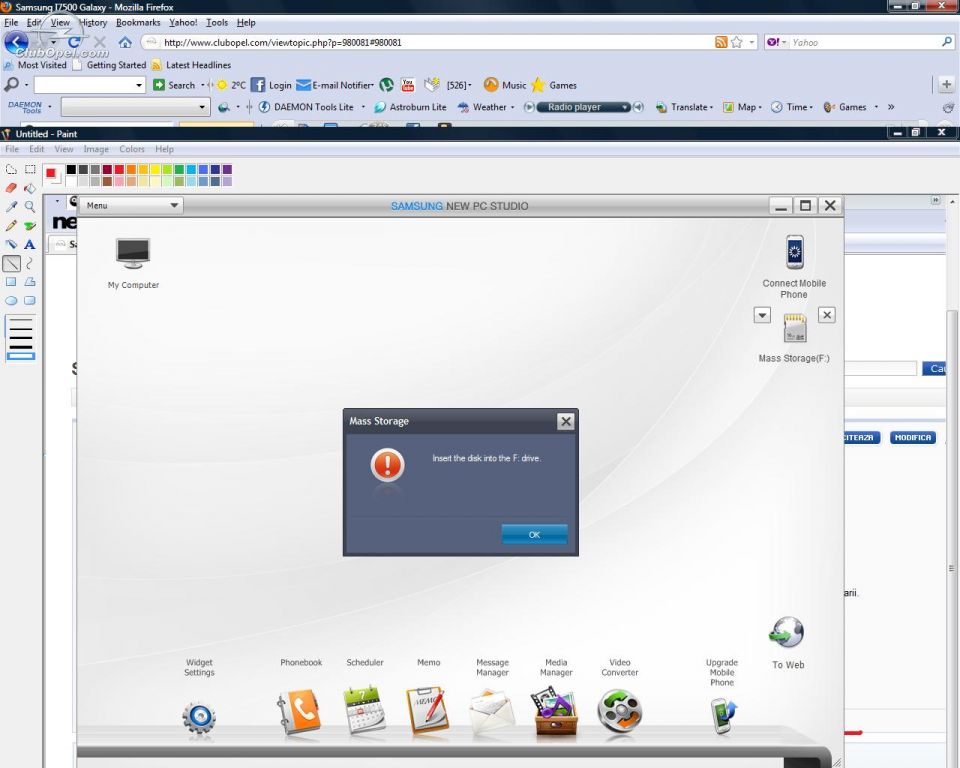Launch the Video Converter icon
Viewport: 960px width, 768px height.
620,711
